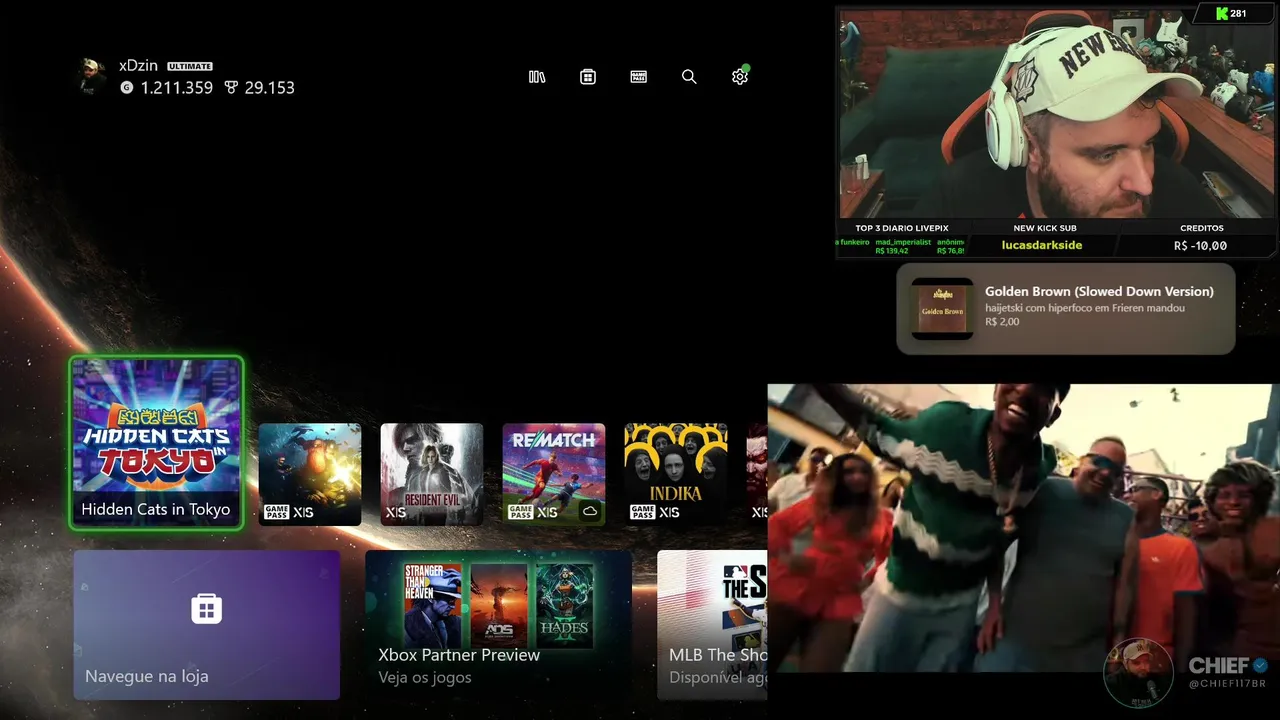Click the Hades II cover art
The height and width of the screenshot is (720, 1280).
(564, 605)
